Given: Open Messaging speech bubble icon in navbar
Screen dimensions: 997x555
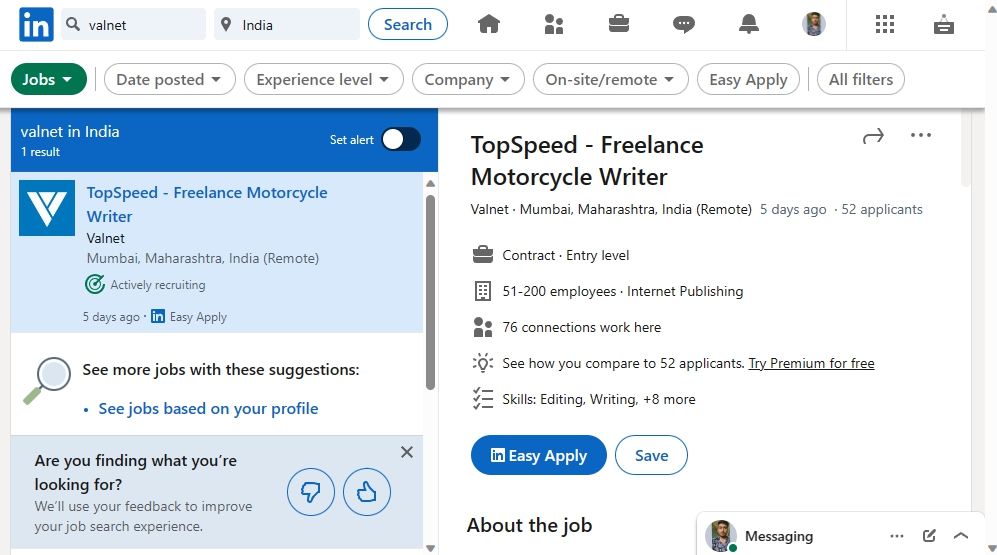Looking at the screenshot, I should coord(684,25).
